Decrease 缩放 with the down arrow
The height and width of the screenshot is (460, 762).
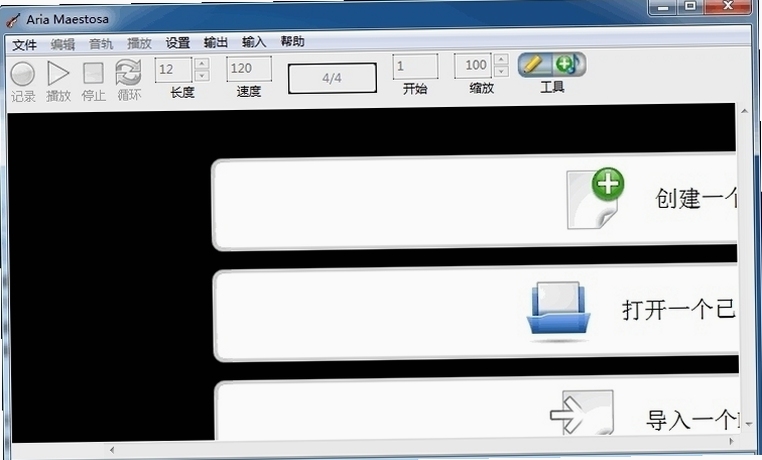(501, 71)
